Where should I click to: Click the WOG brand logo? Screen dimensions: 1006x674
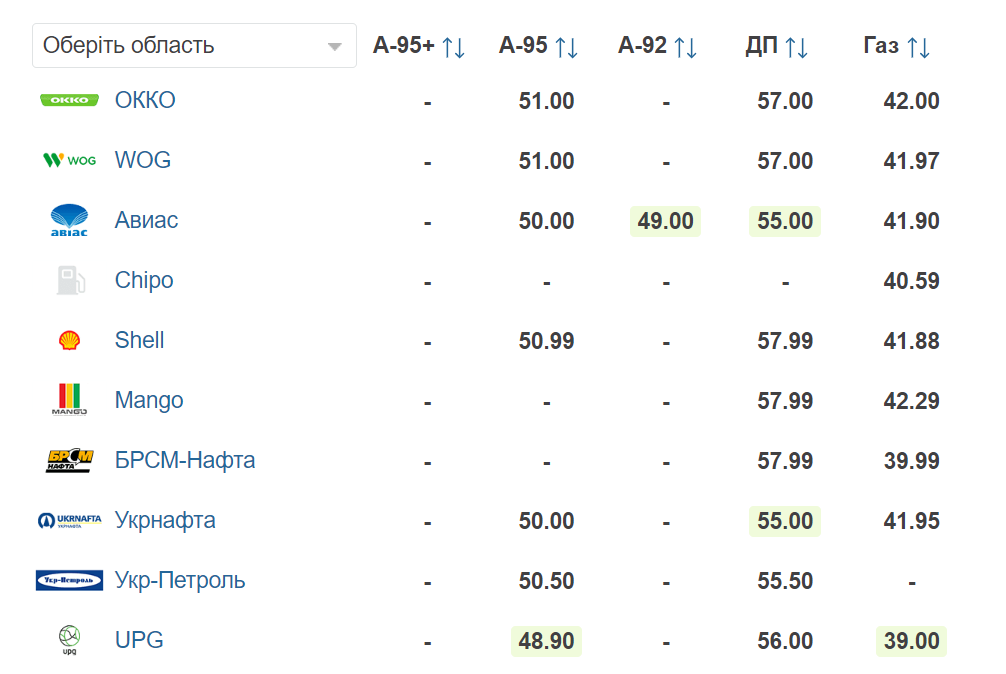pyautogui.click(x=69, y=160)
